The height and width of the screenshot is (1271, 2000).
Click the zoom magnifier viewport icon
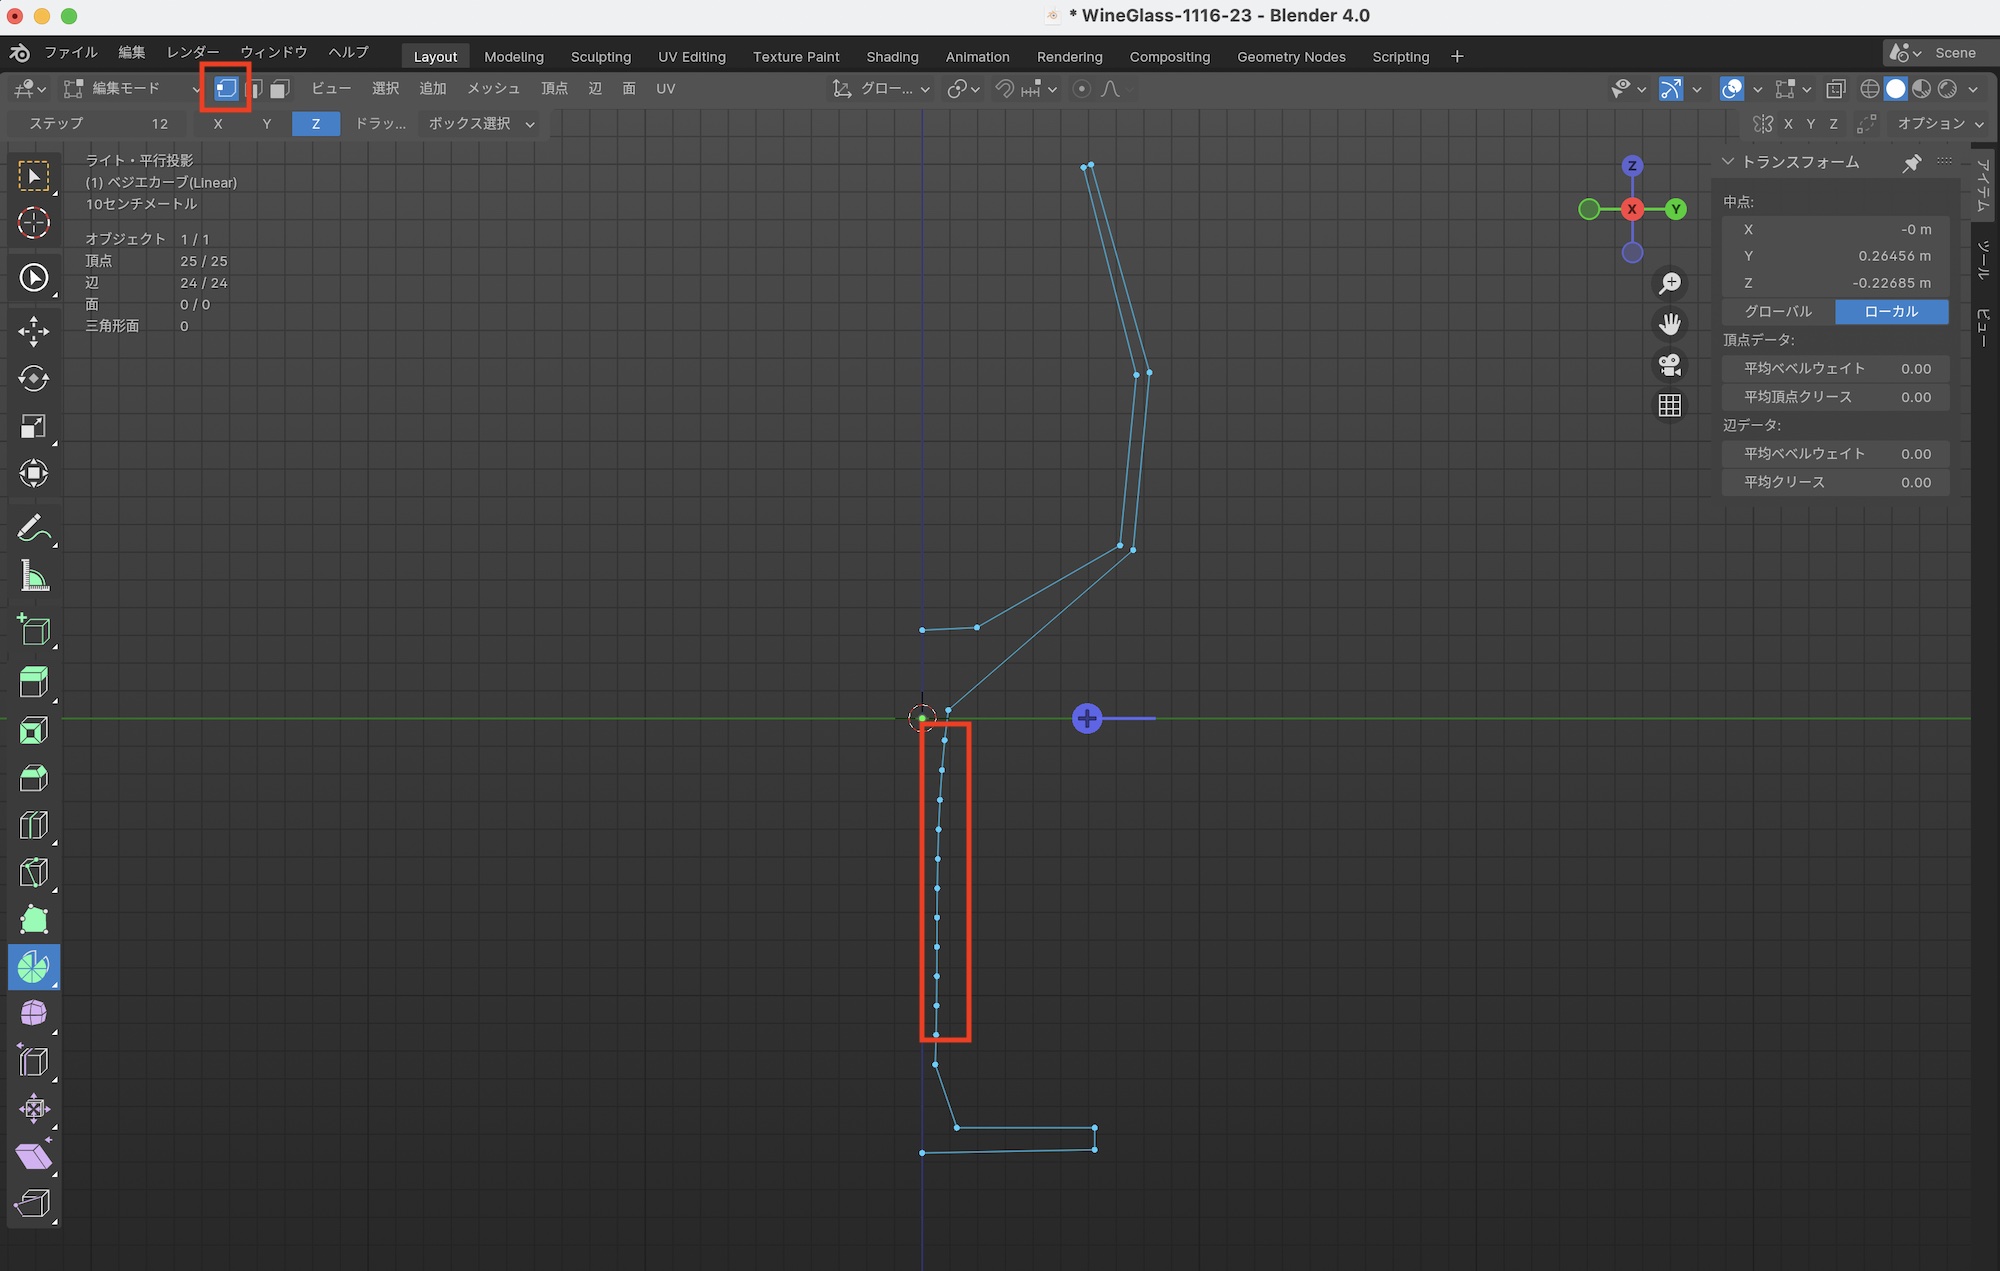1669,284
